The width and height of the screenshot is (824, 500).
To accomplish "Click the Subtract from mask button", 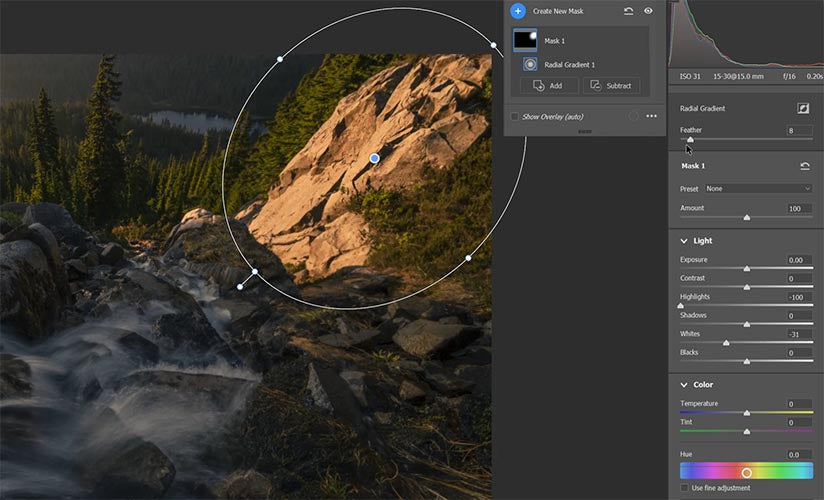I will (x=611, y=86).
